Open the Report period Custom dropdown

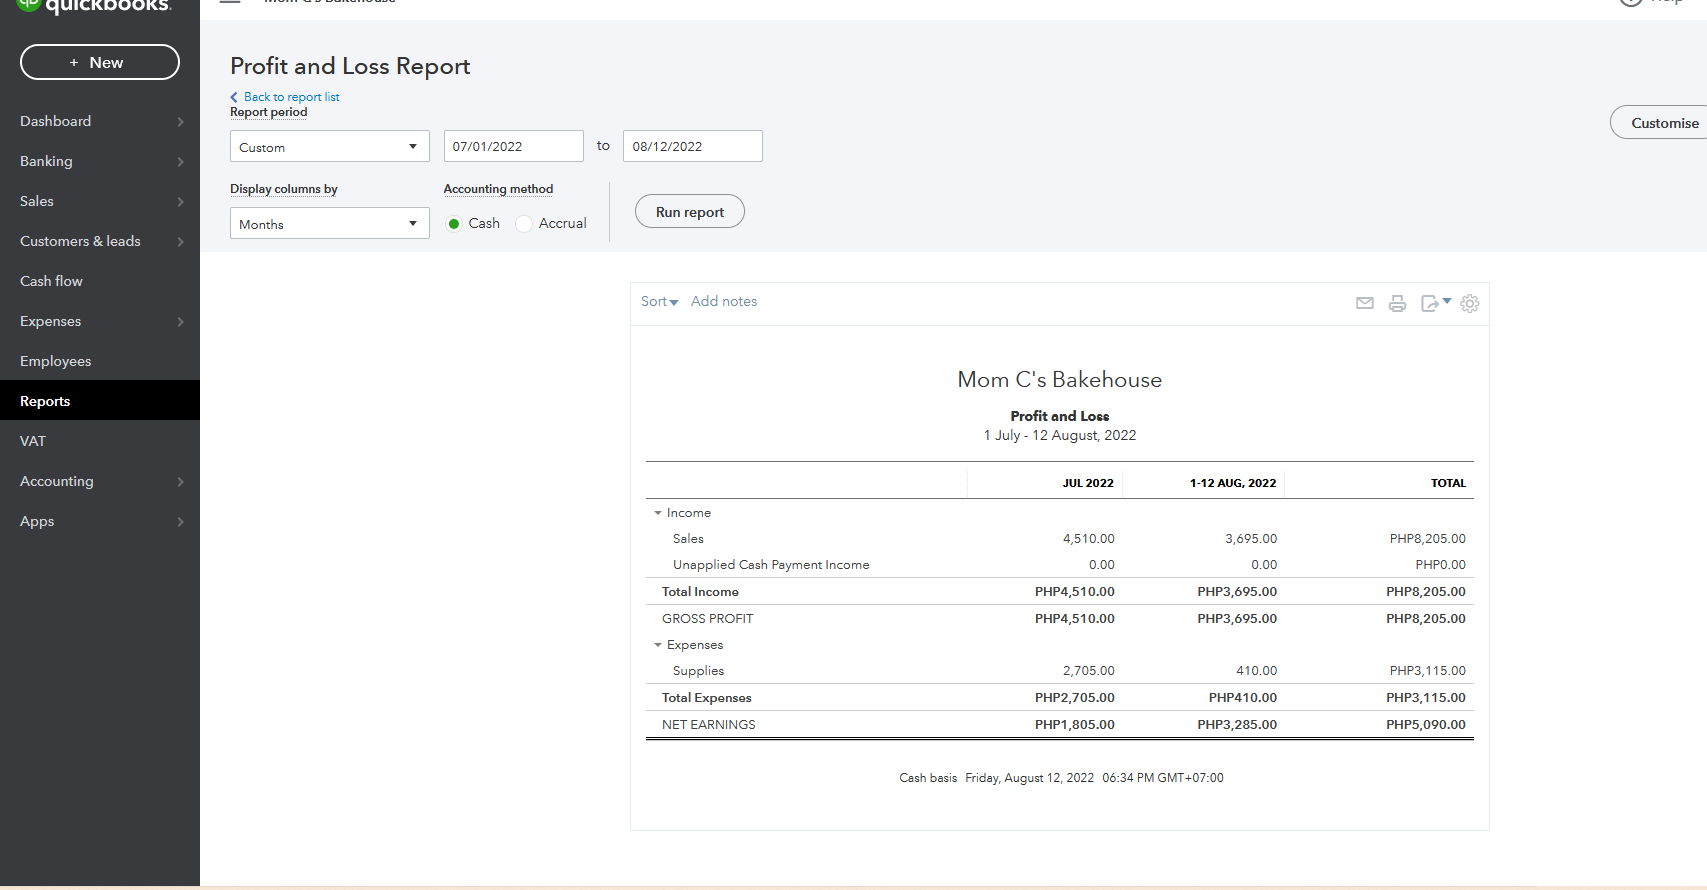(x=329, y=147)
